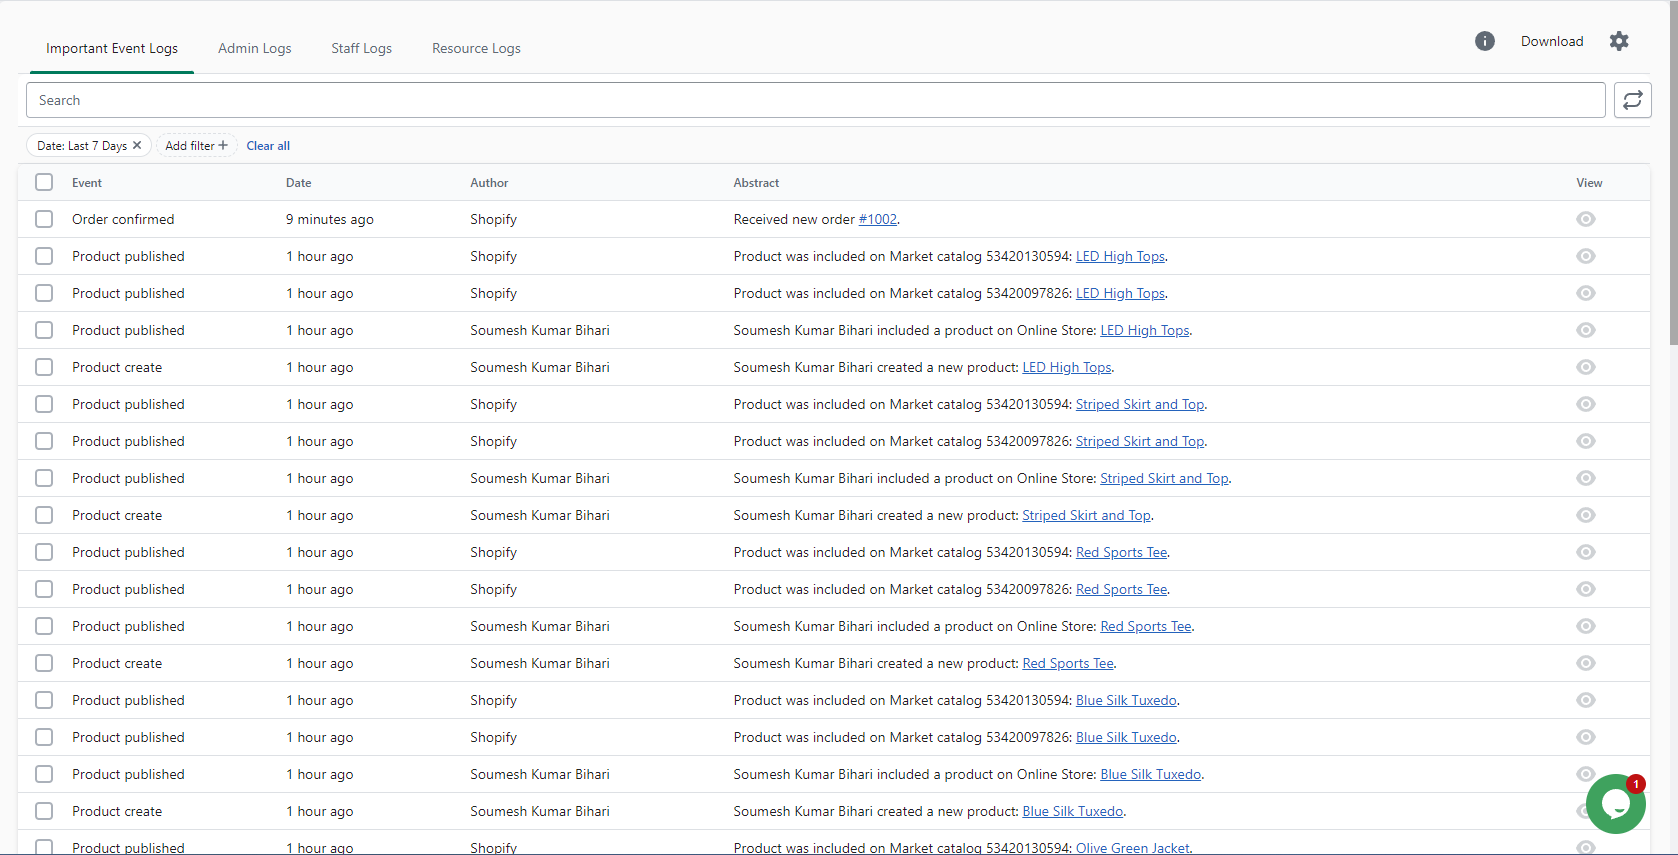View the Striped Skirt and Top Online Store entry
Viewport: 1678px width, 855px height.
tap(1586, 478)
